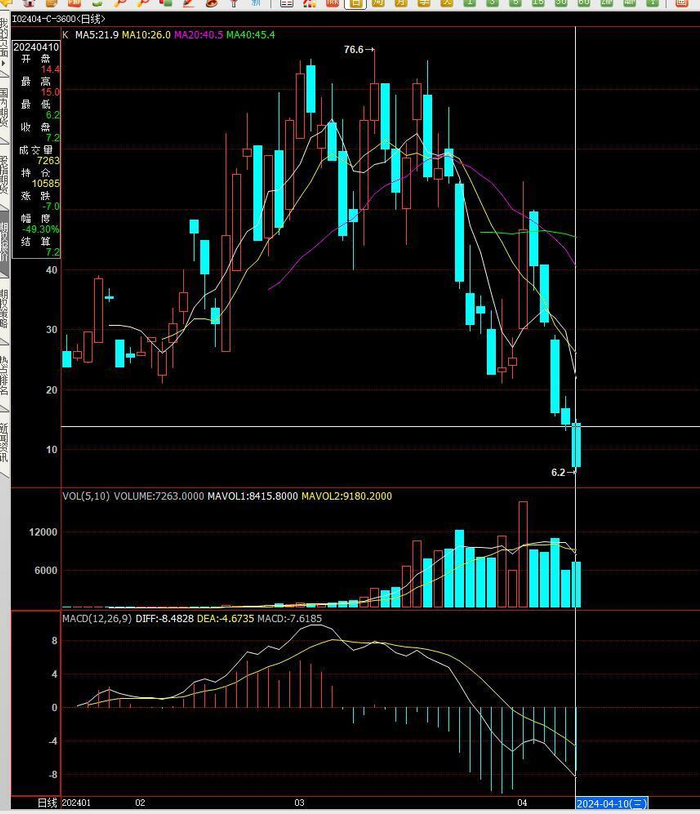This screenshot has height=814, width=700.
Task: Click the 03 month axis label
Action: pos(300,803)
